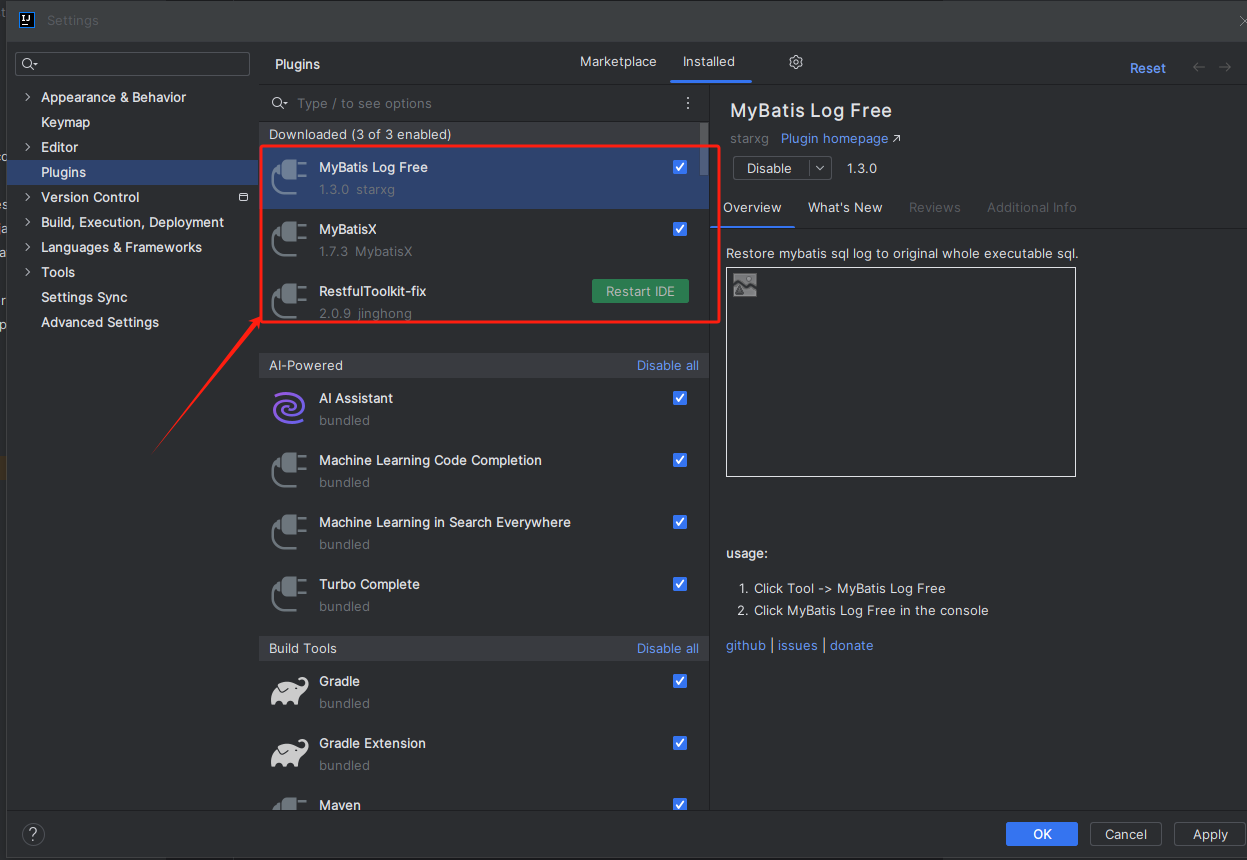Expand the Editor settings node
The height and width of the screenshot is (860, 1247).
[x=28, y=147]
